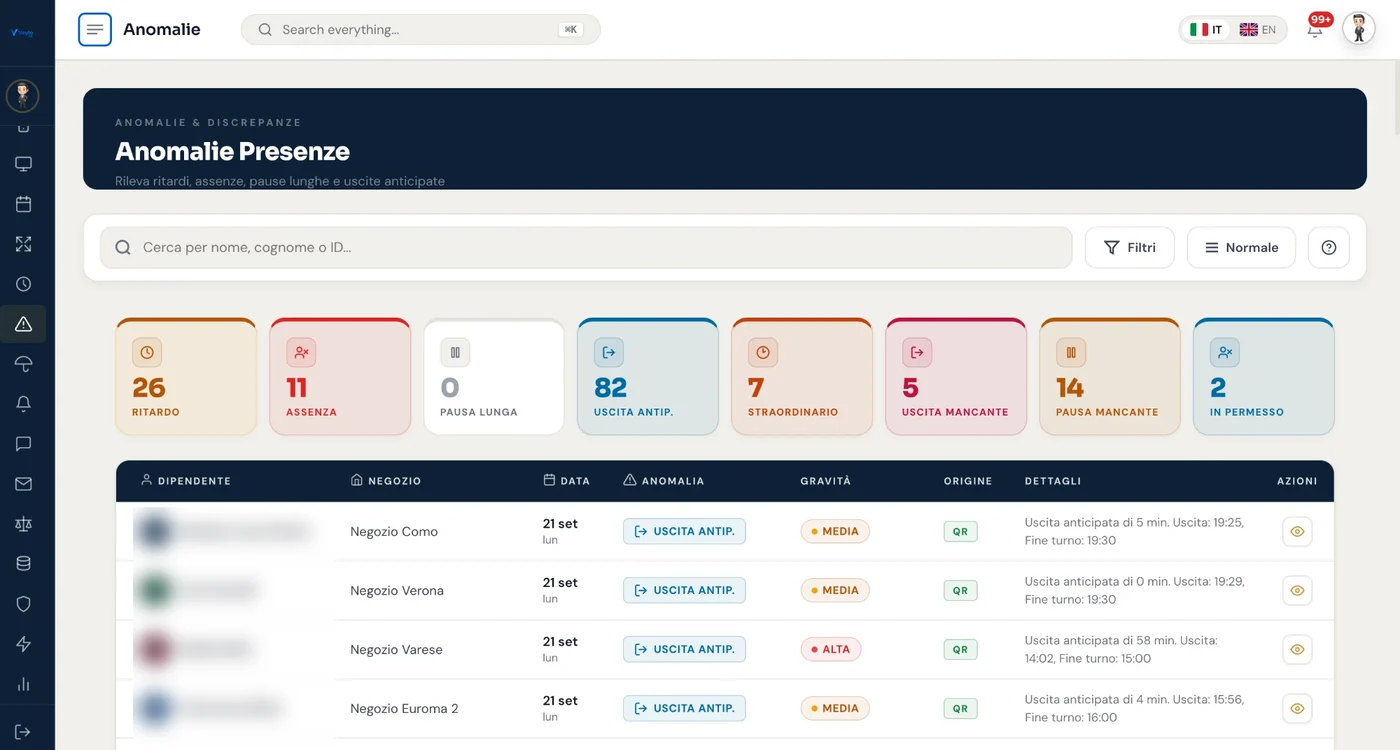The width and height of the screenshot is (1400, 750).
Task: Open the hamburger menu next to Anomalie
Action: [95, 29]
